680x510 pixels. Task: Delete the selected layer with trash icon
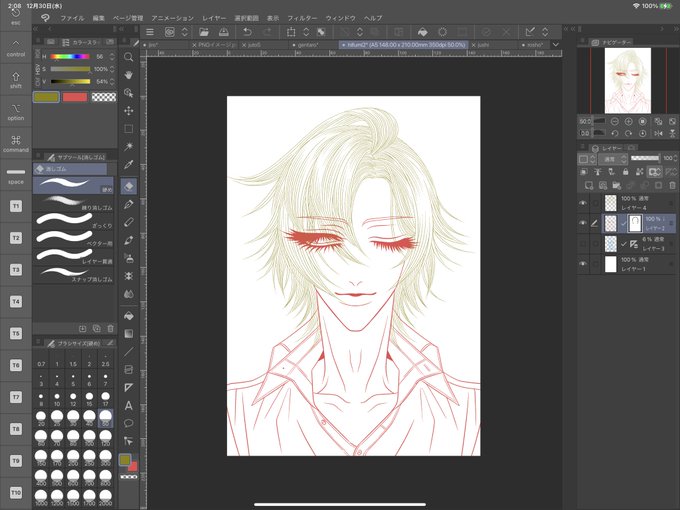(x=672, y=186)
